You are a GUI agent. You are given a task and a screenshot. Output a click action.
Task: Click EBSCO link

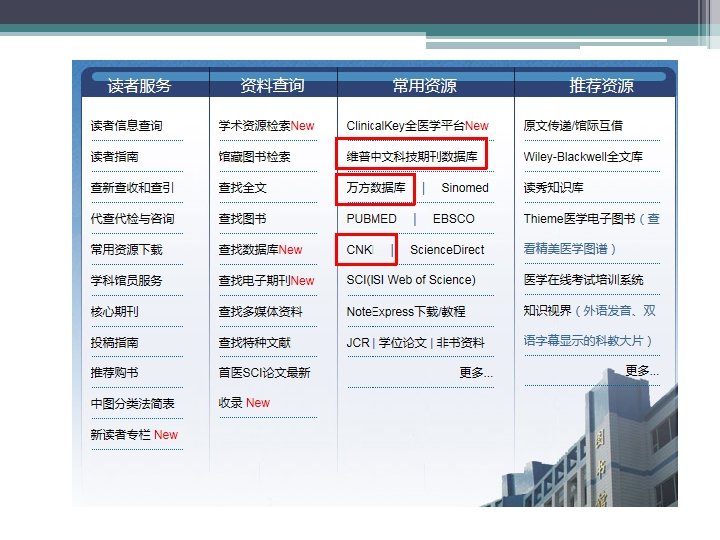tap(454, 219)
